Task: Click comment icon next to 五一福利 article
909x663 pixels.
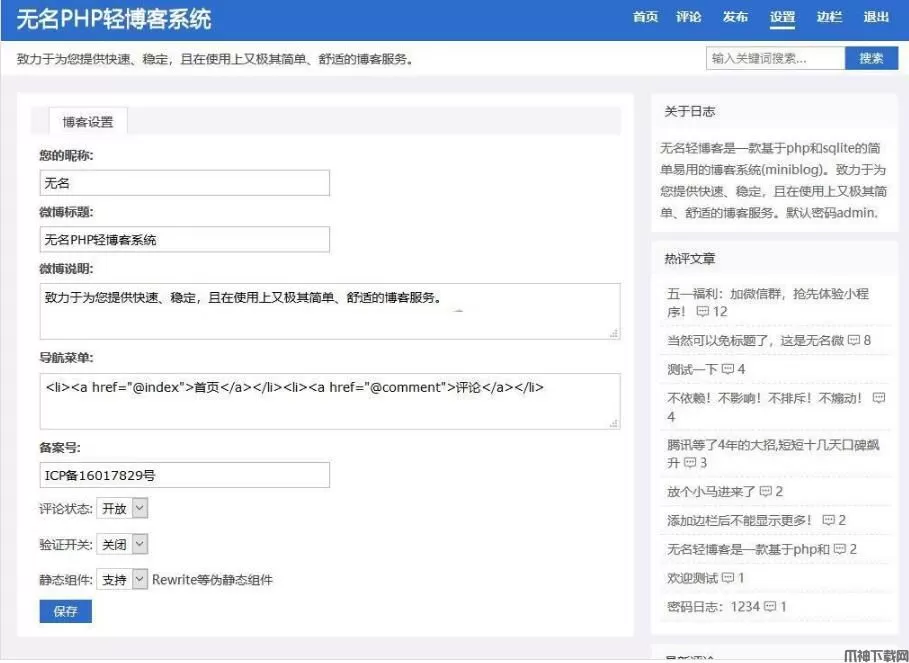Action: [x=703, y=312]
